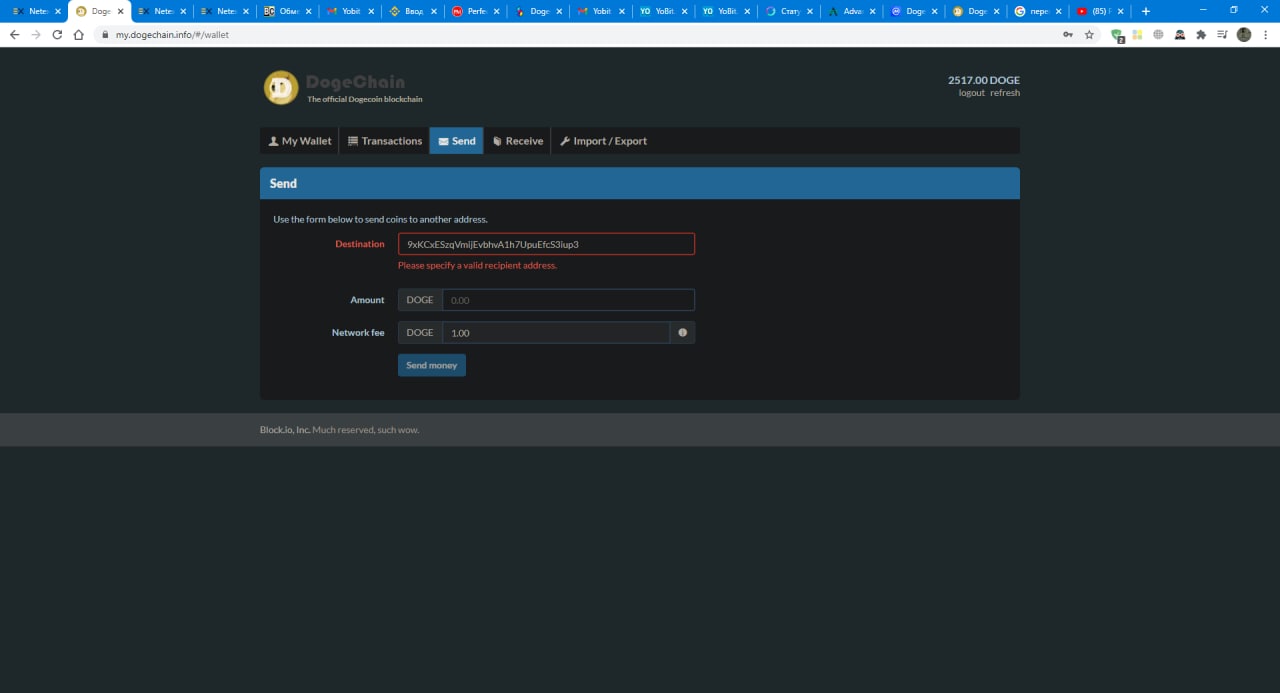Close the YouTube (85) tab

[1121, 11]
